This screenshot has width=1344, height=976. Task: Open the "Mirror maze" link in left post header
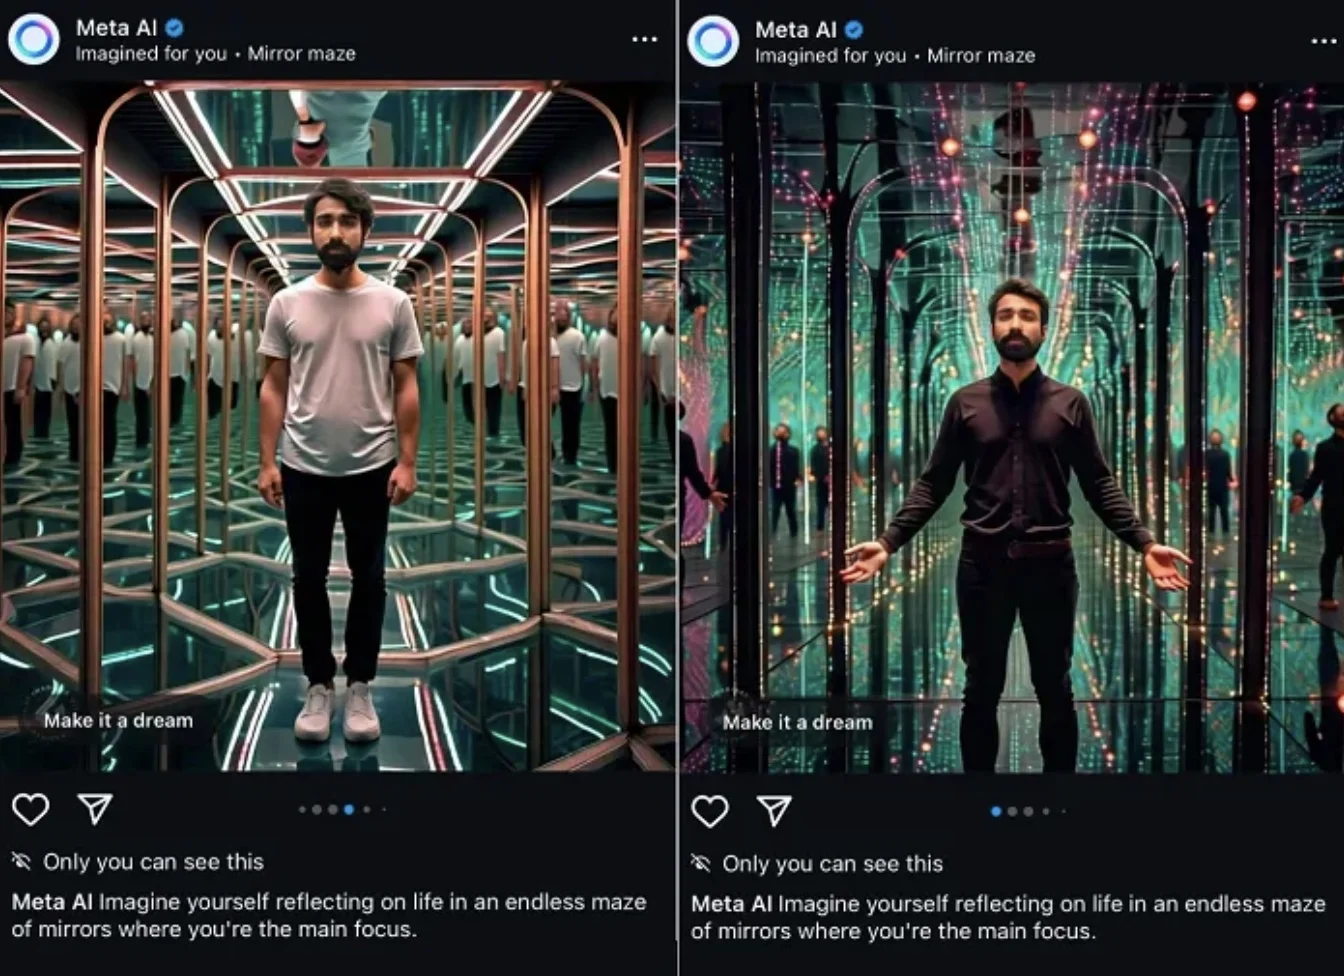click(301, 54)
